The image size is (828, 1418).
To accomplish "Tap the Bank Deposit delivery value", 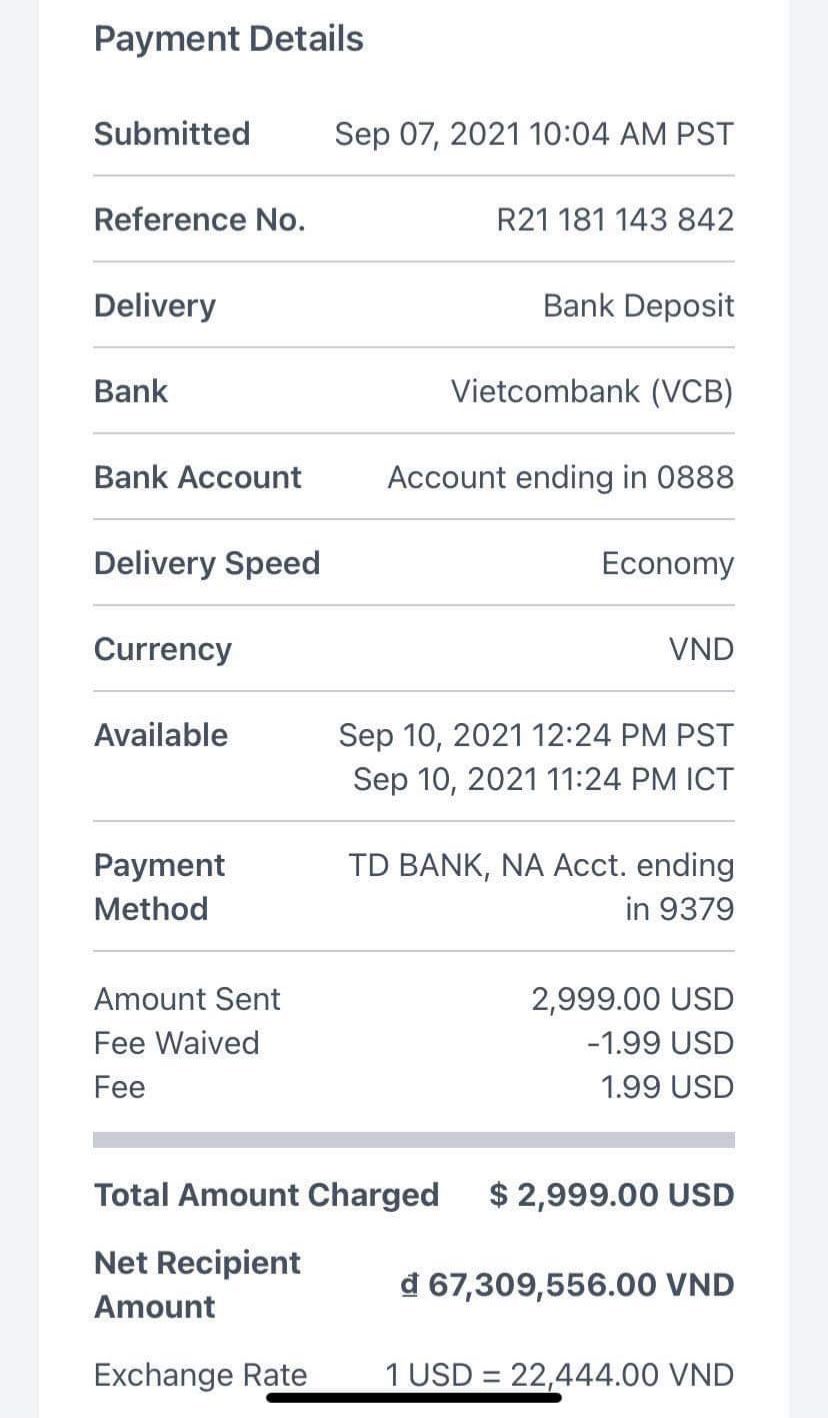I will tap(638, 306).
